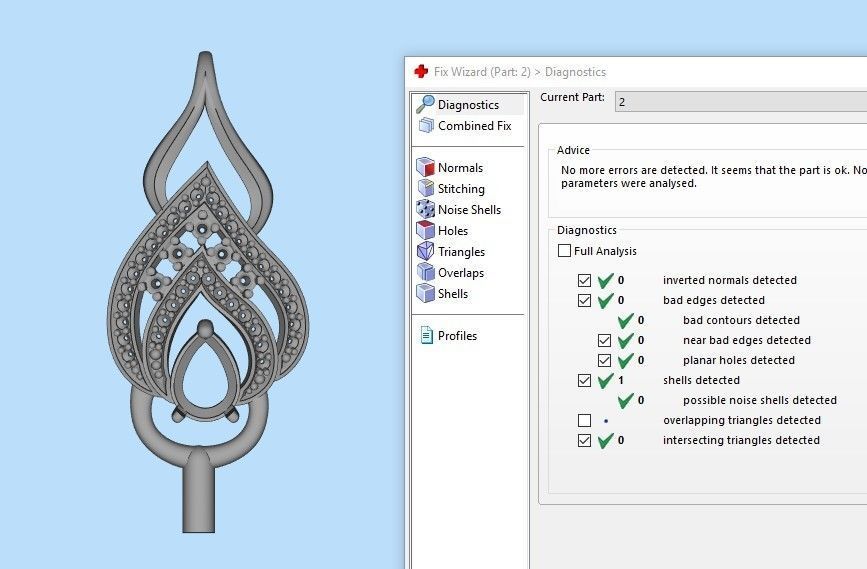Toggle the near bad edges detected checkbox

click(605, 341)
